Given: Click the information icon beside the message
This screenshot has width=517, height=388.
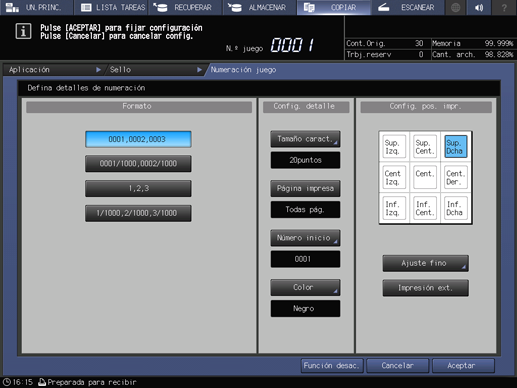Looking at the screenshot, I should coord(23,31).
